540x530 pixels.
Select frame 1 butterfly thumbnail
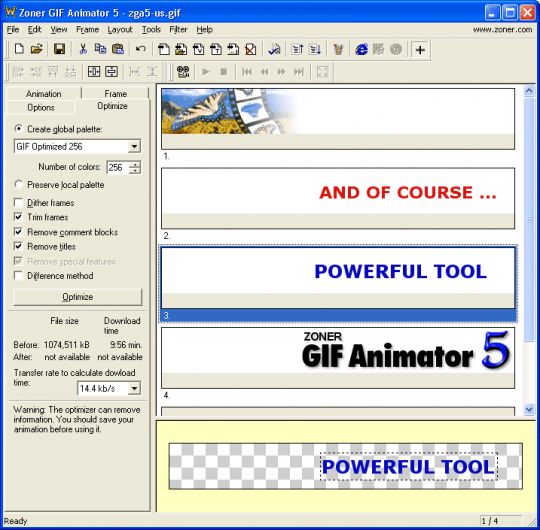[338, 118]
